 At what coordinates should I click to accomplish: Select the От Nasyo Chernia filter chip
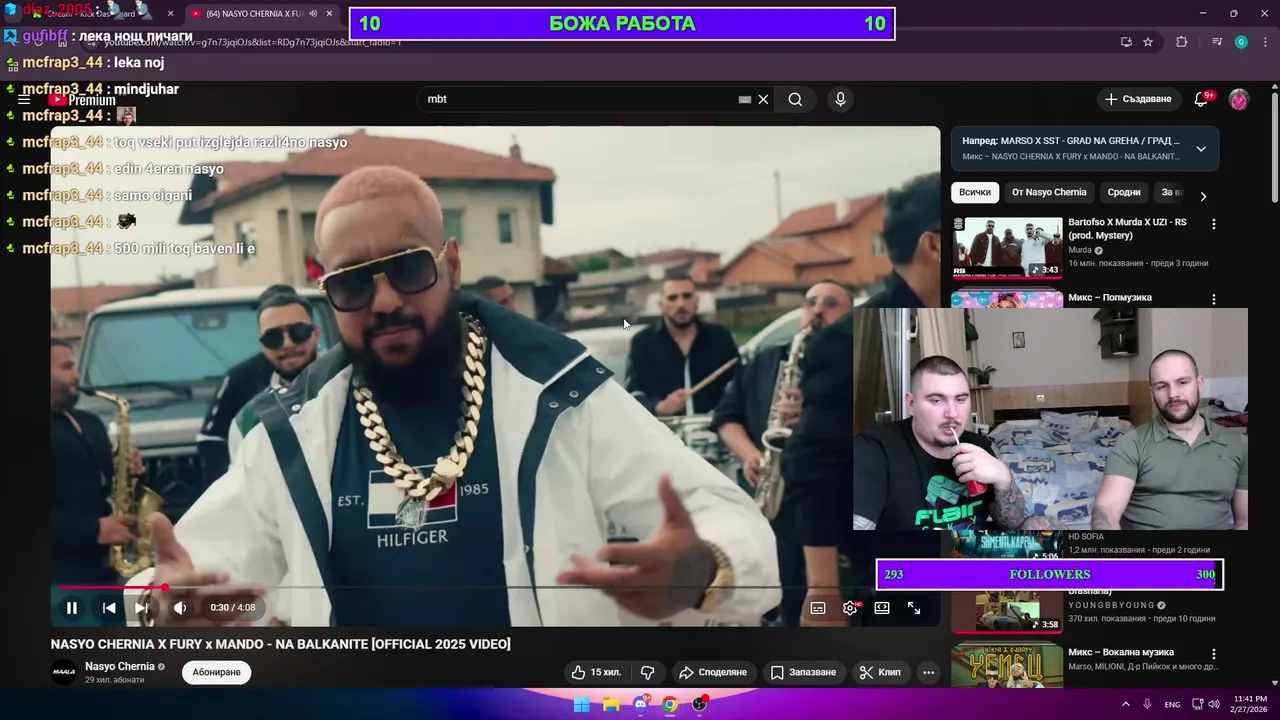coord(1049,192)
